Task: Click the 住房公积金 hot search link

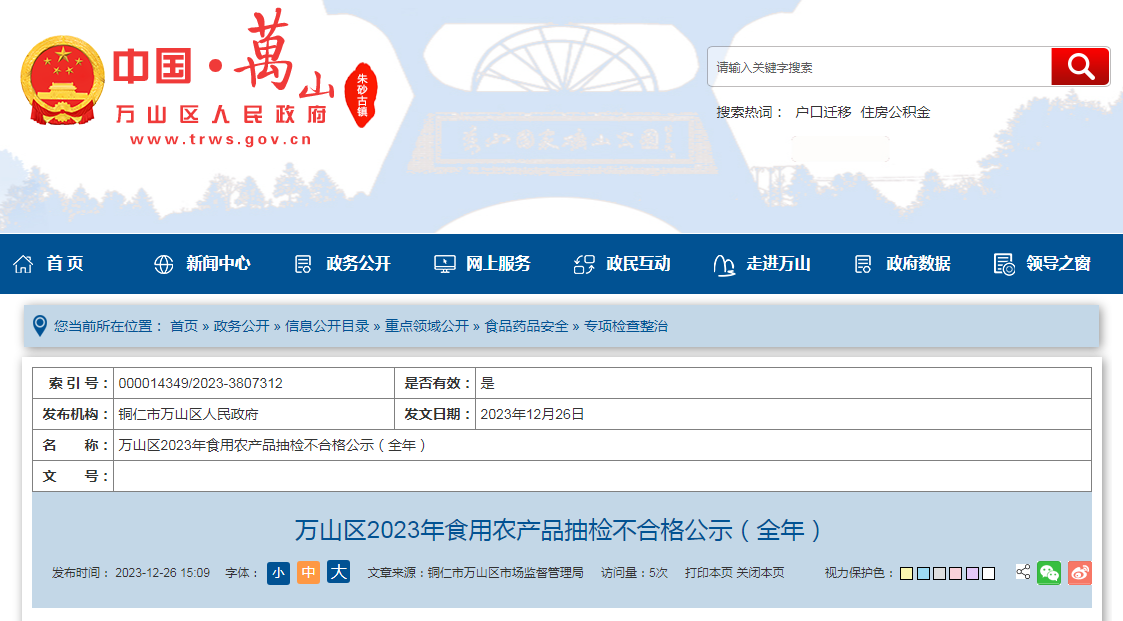Action: [895, 112]
